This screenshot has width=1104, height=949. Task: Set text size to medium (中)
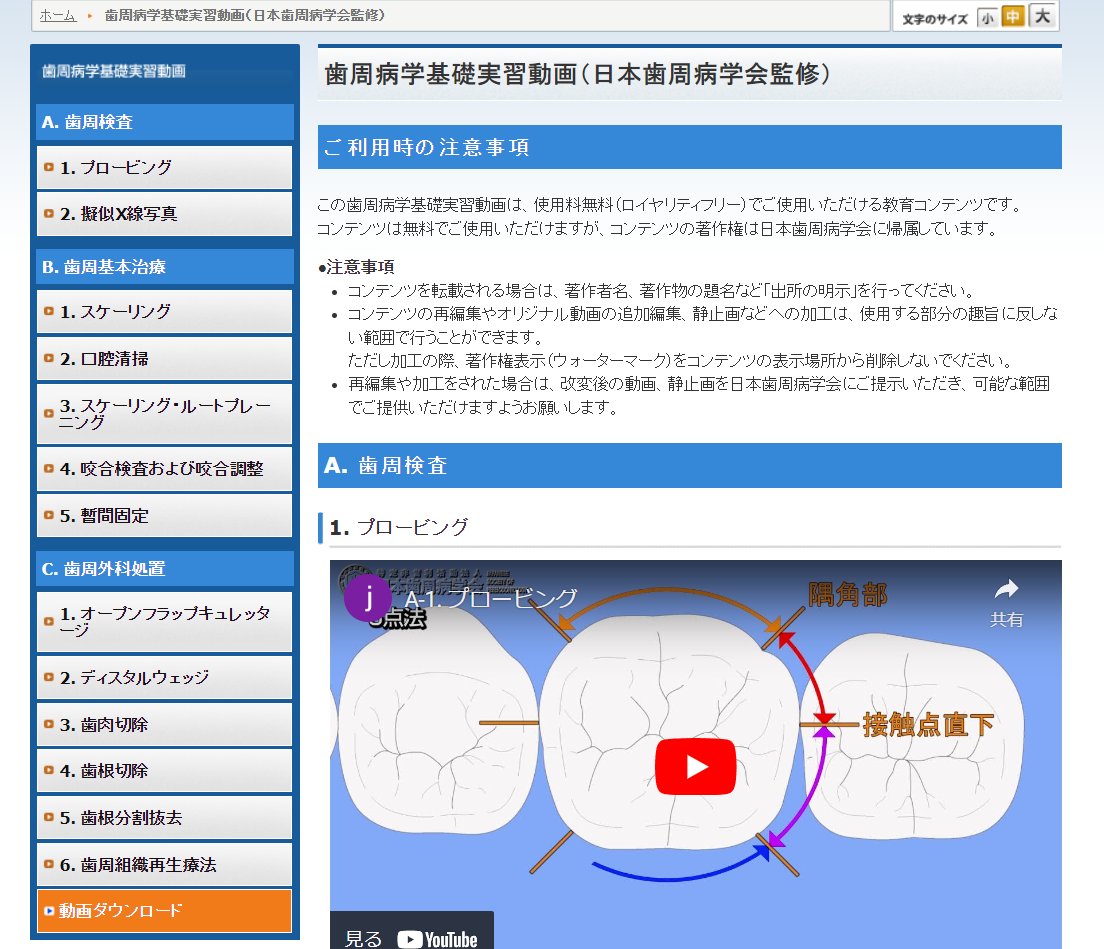[1012, 16]
